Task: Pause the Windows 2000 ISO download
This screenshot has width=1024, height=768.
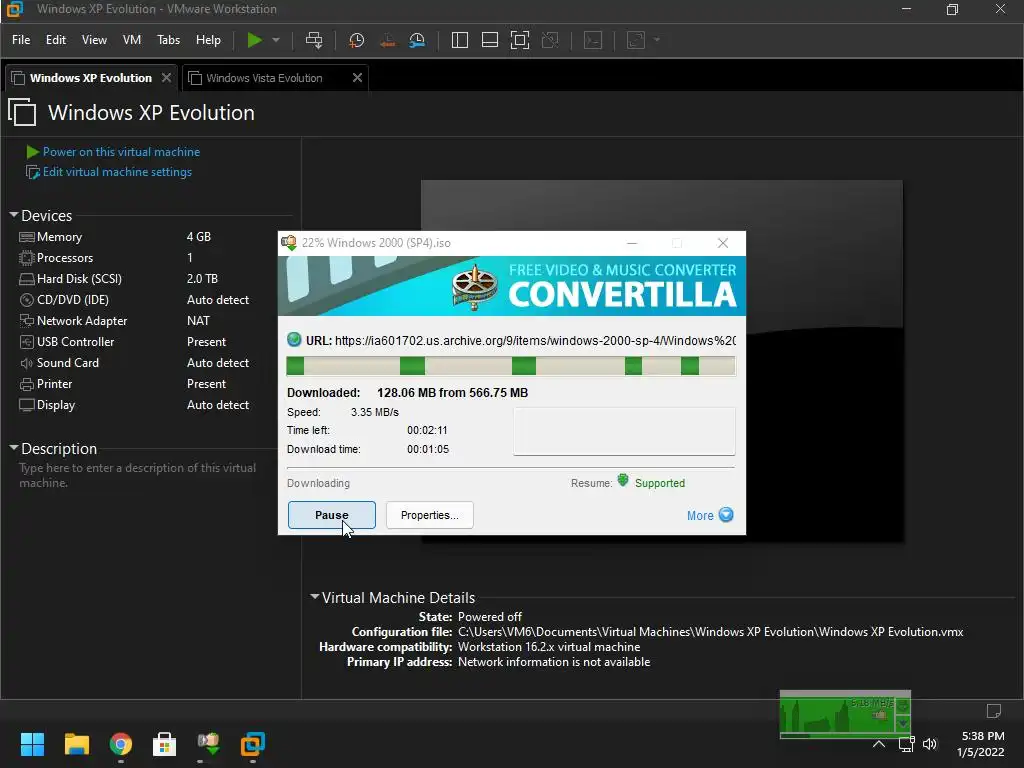Action: tap(332, 515)
